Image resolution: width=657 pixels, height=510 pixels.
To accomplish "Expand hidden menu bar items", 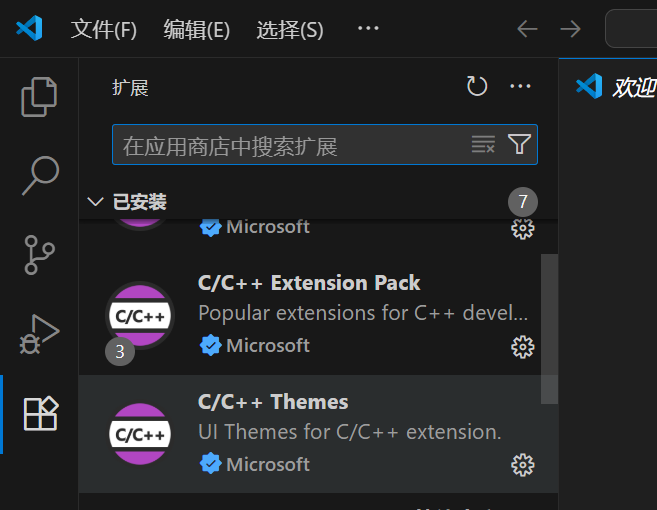I will coord(368,28).
